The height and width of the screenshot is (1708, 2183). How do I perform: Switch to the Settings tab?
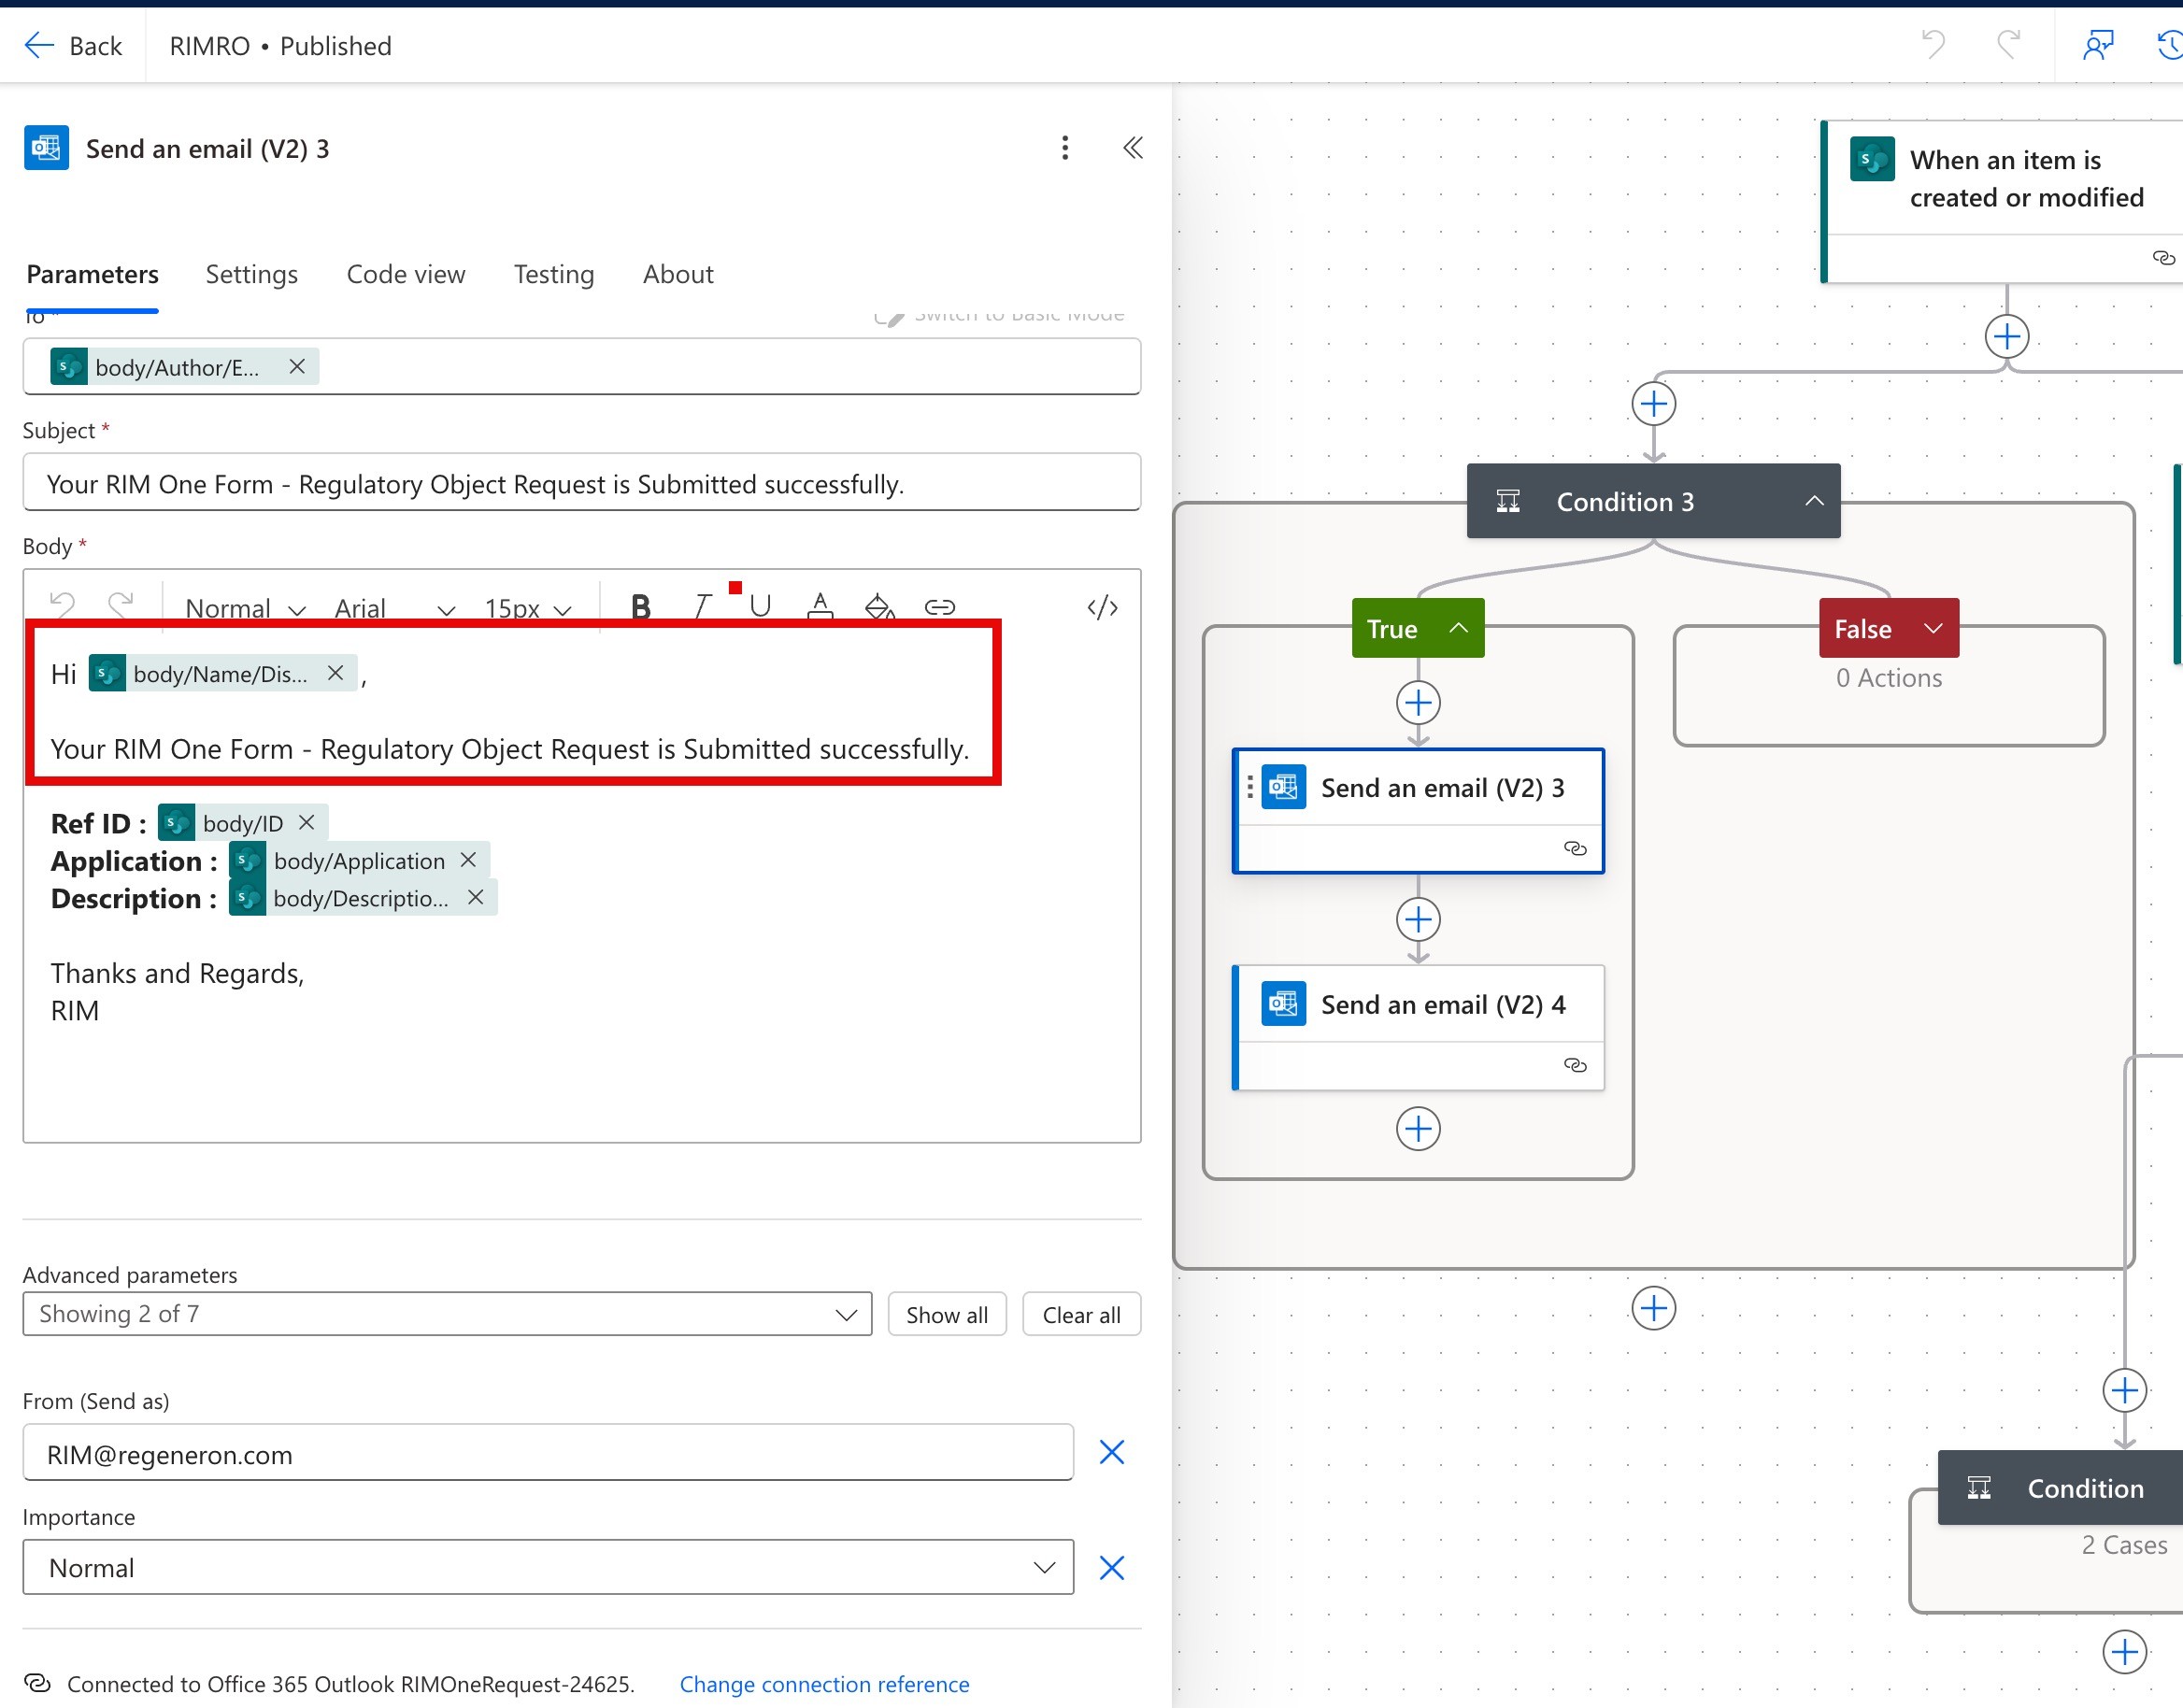pos(251,274)
